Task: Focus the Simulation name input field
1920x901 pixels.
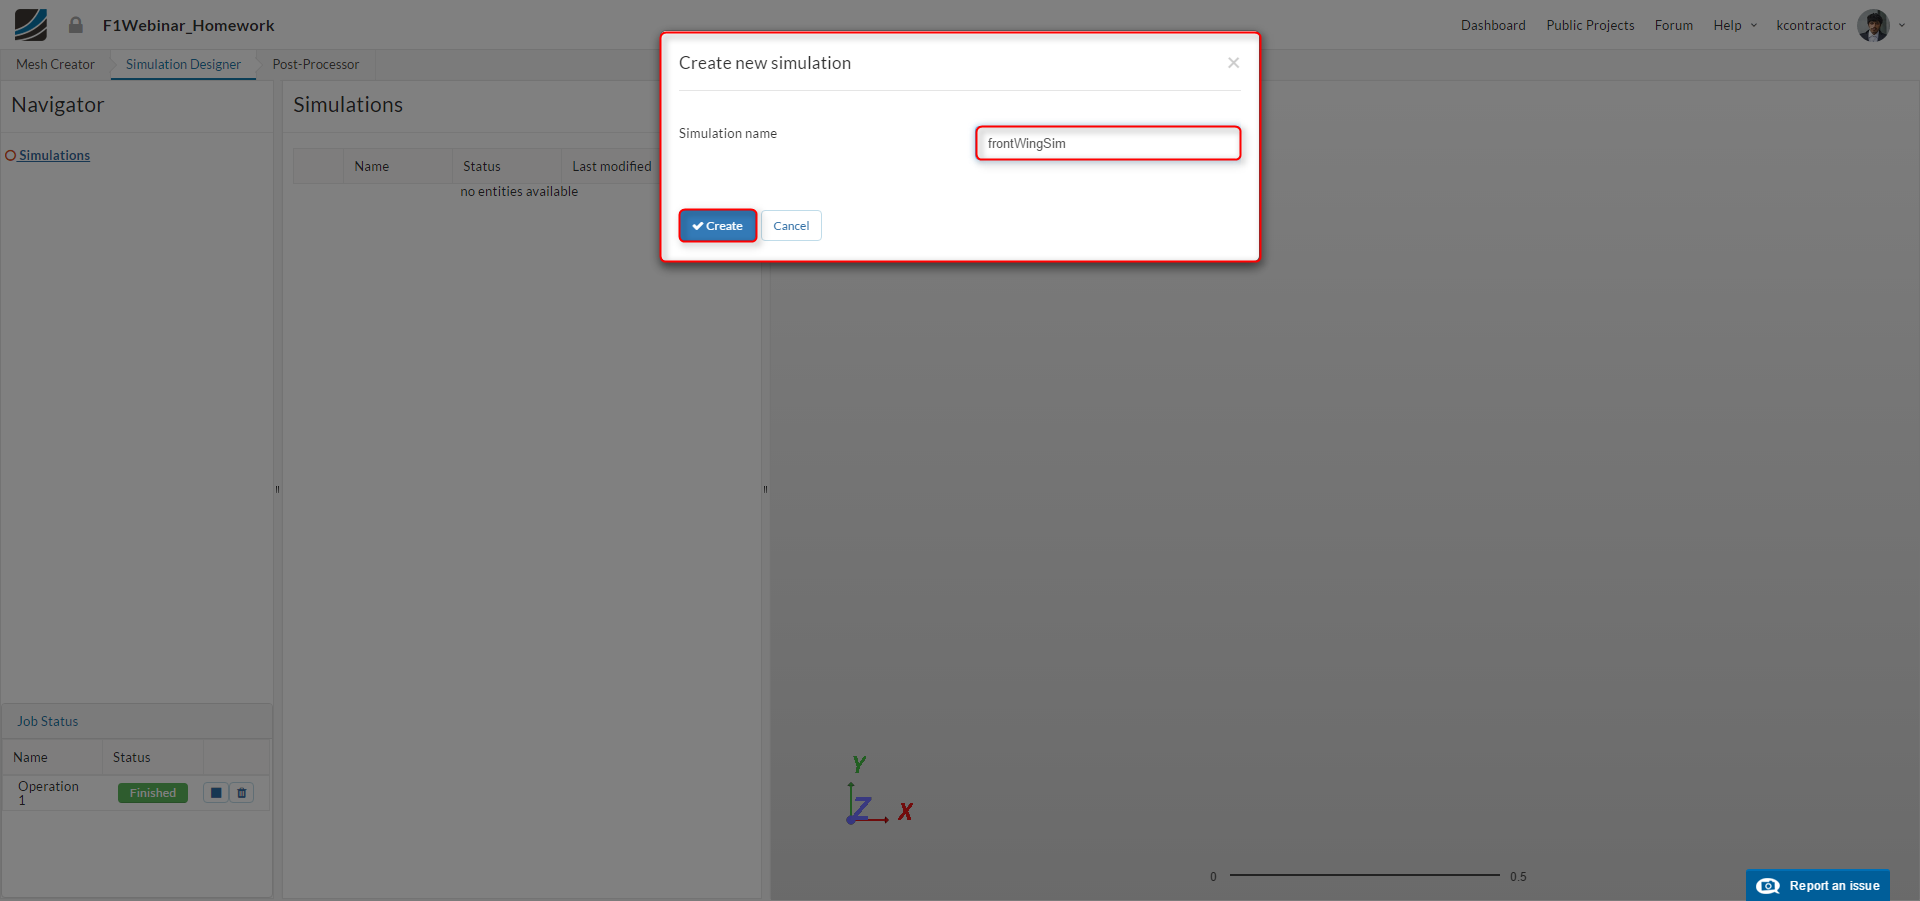Action: [1108, 143]
